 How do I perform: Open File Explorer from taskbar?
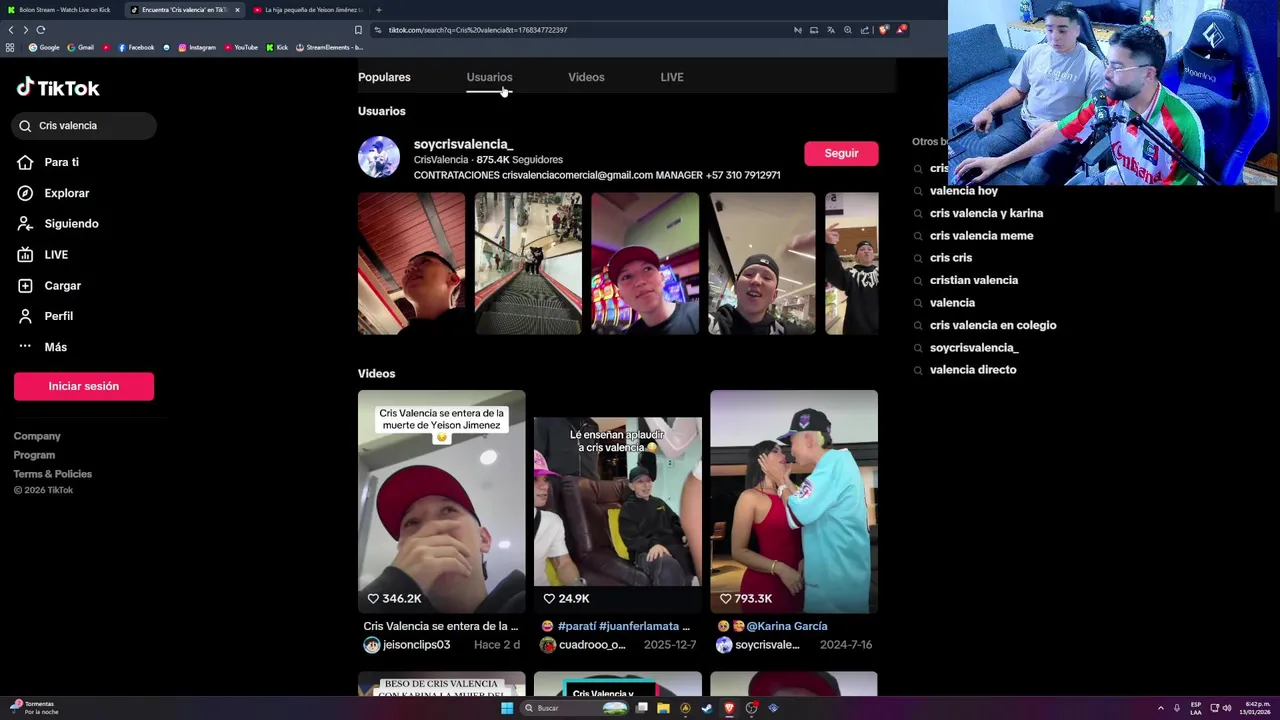pos(663,708)
